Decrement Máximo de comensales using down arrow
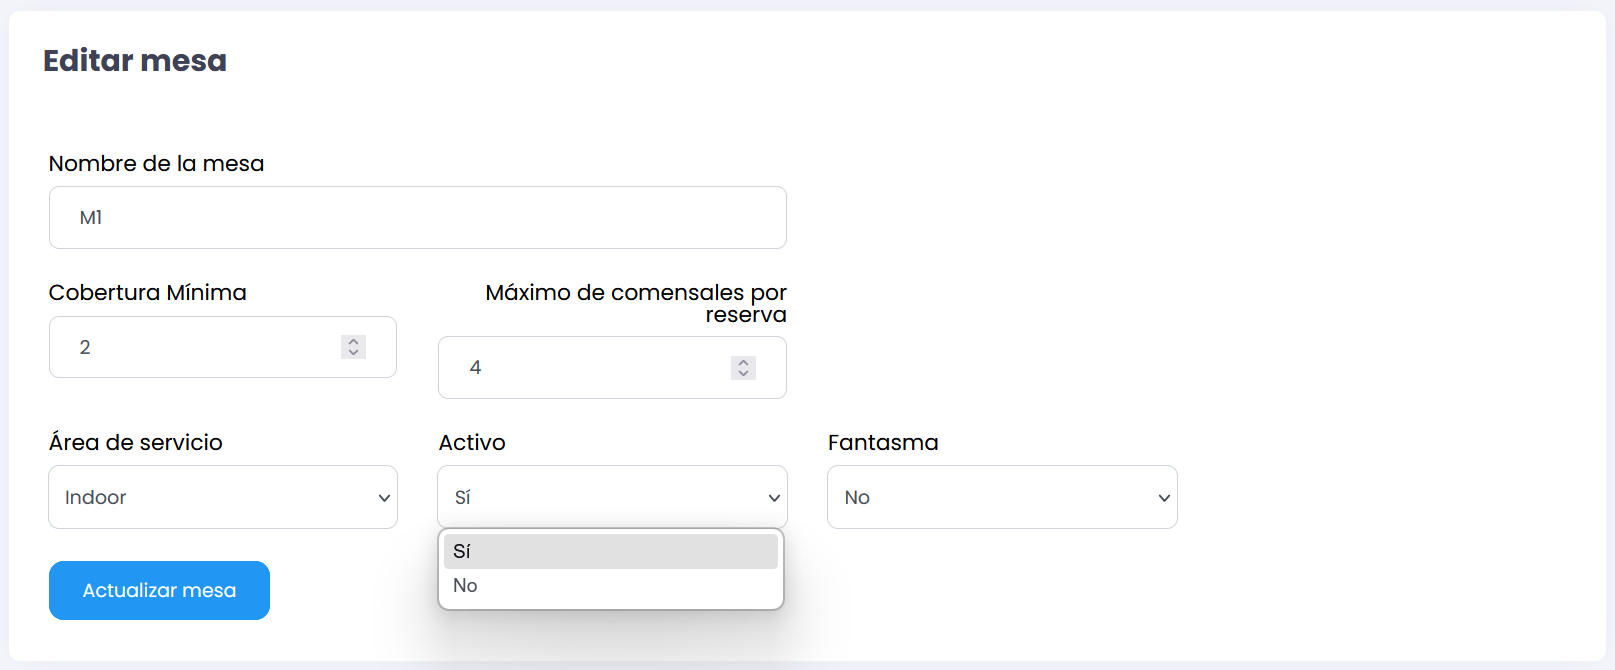 tap(743, 373)
